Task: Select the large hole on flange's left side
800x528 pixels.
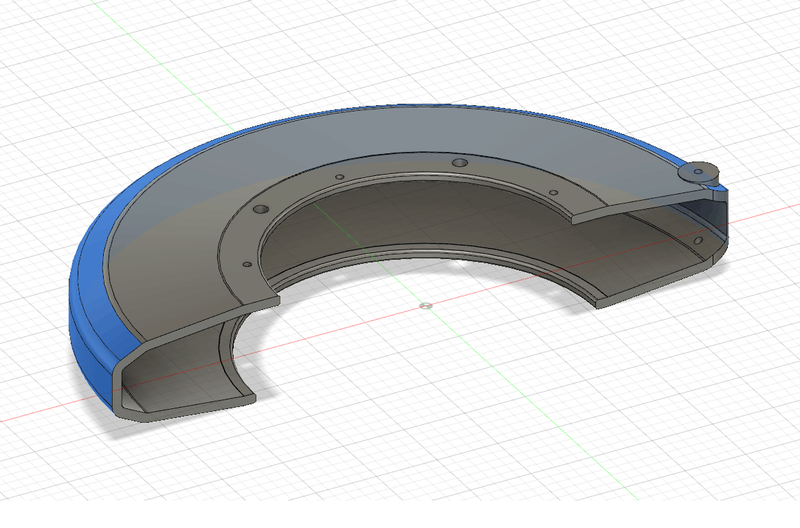Action: tap(260, 209)
